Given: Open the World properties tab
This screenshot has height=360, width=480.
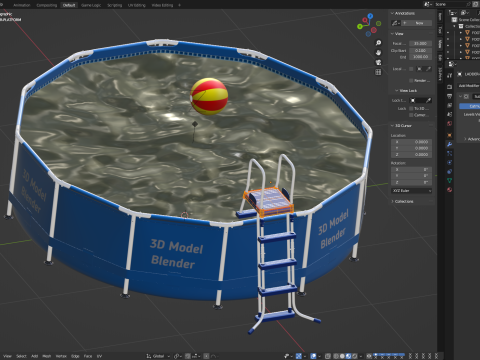Looking at the screenshot, I should 449,124.
